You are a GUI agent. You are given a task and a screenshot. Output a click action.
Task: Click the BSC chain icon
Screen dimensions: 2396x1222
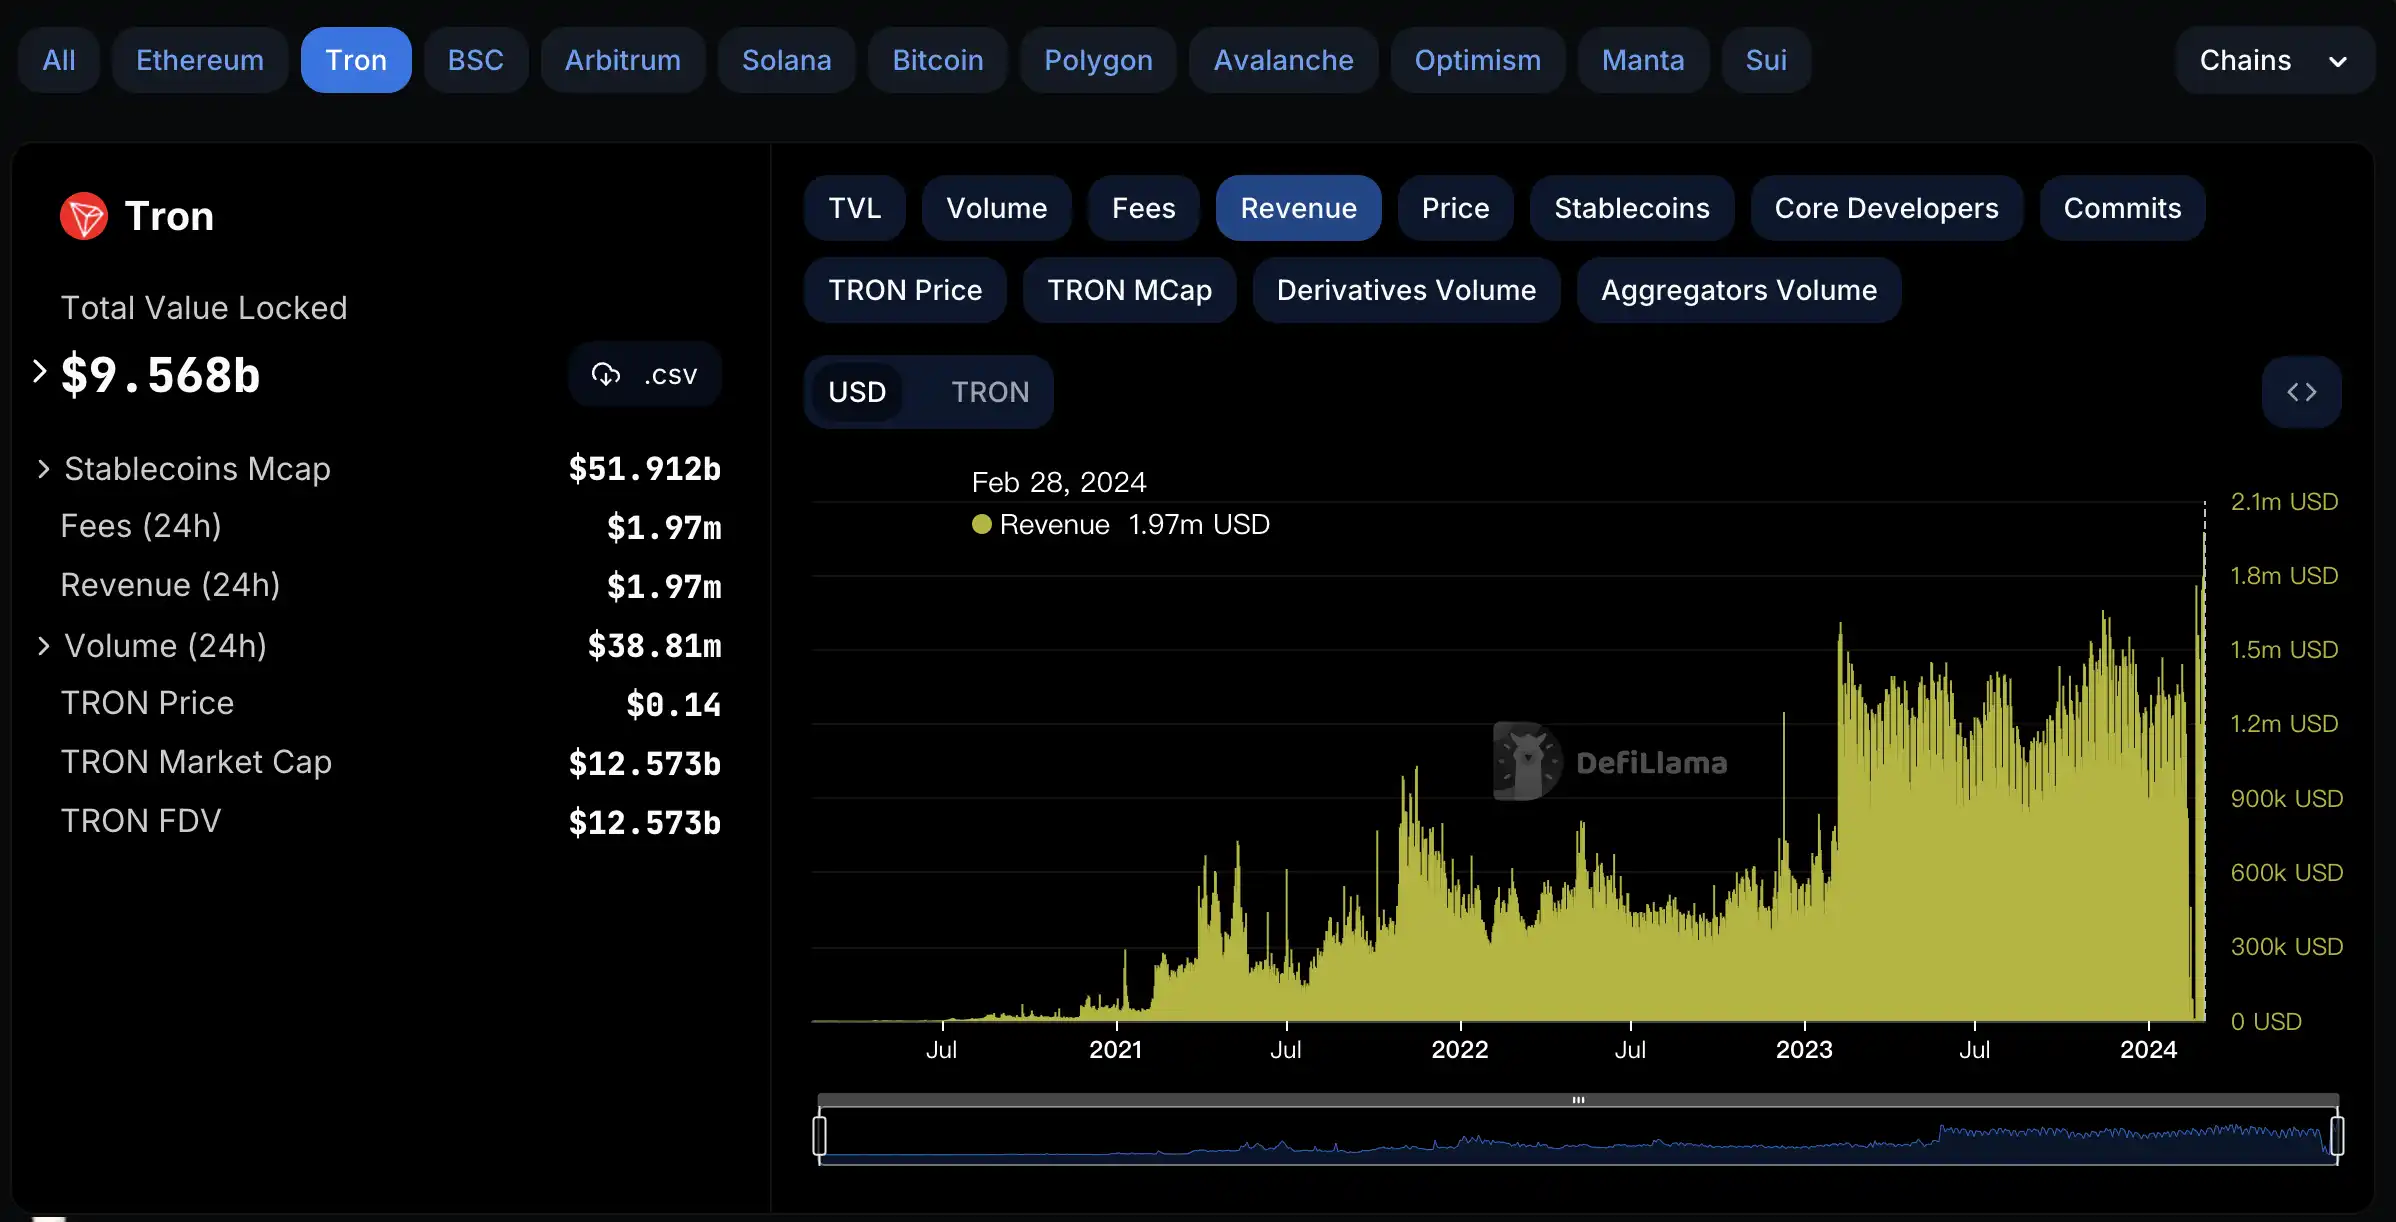coord(475,59)
